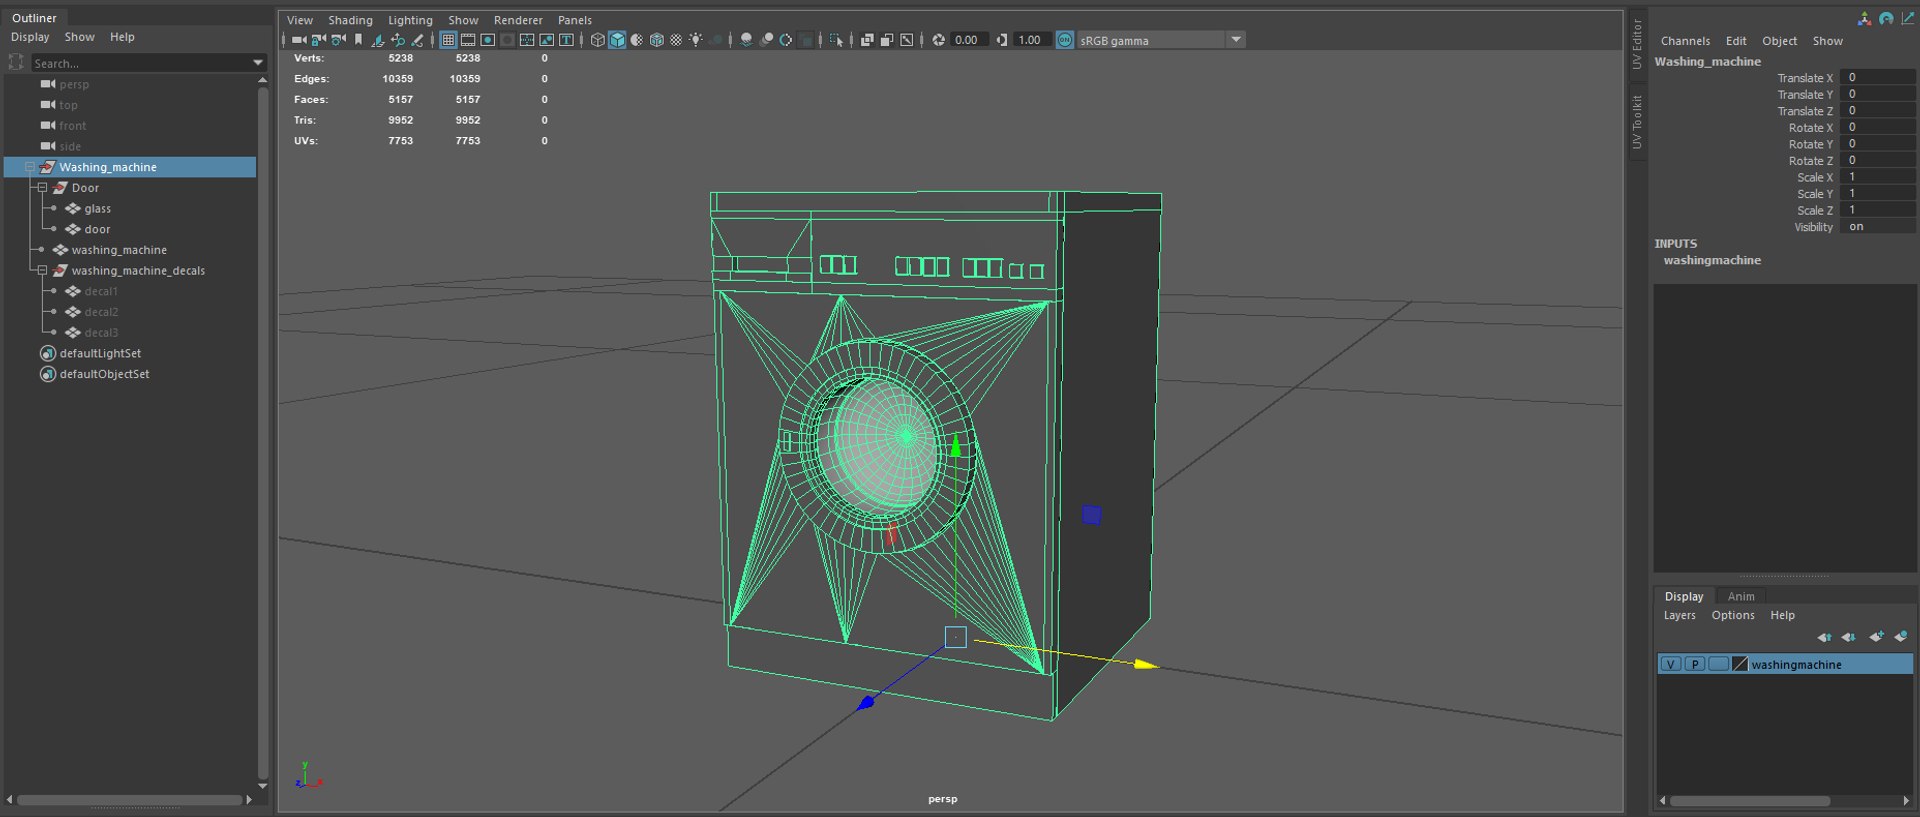Toggle X-Ray display icon

click(x=867, y=40)
